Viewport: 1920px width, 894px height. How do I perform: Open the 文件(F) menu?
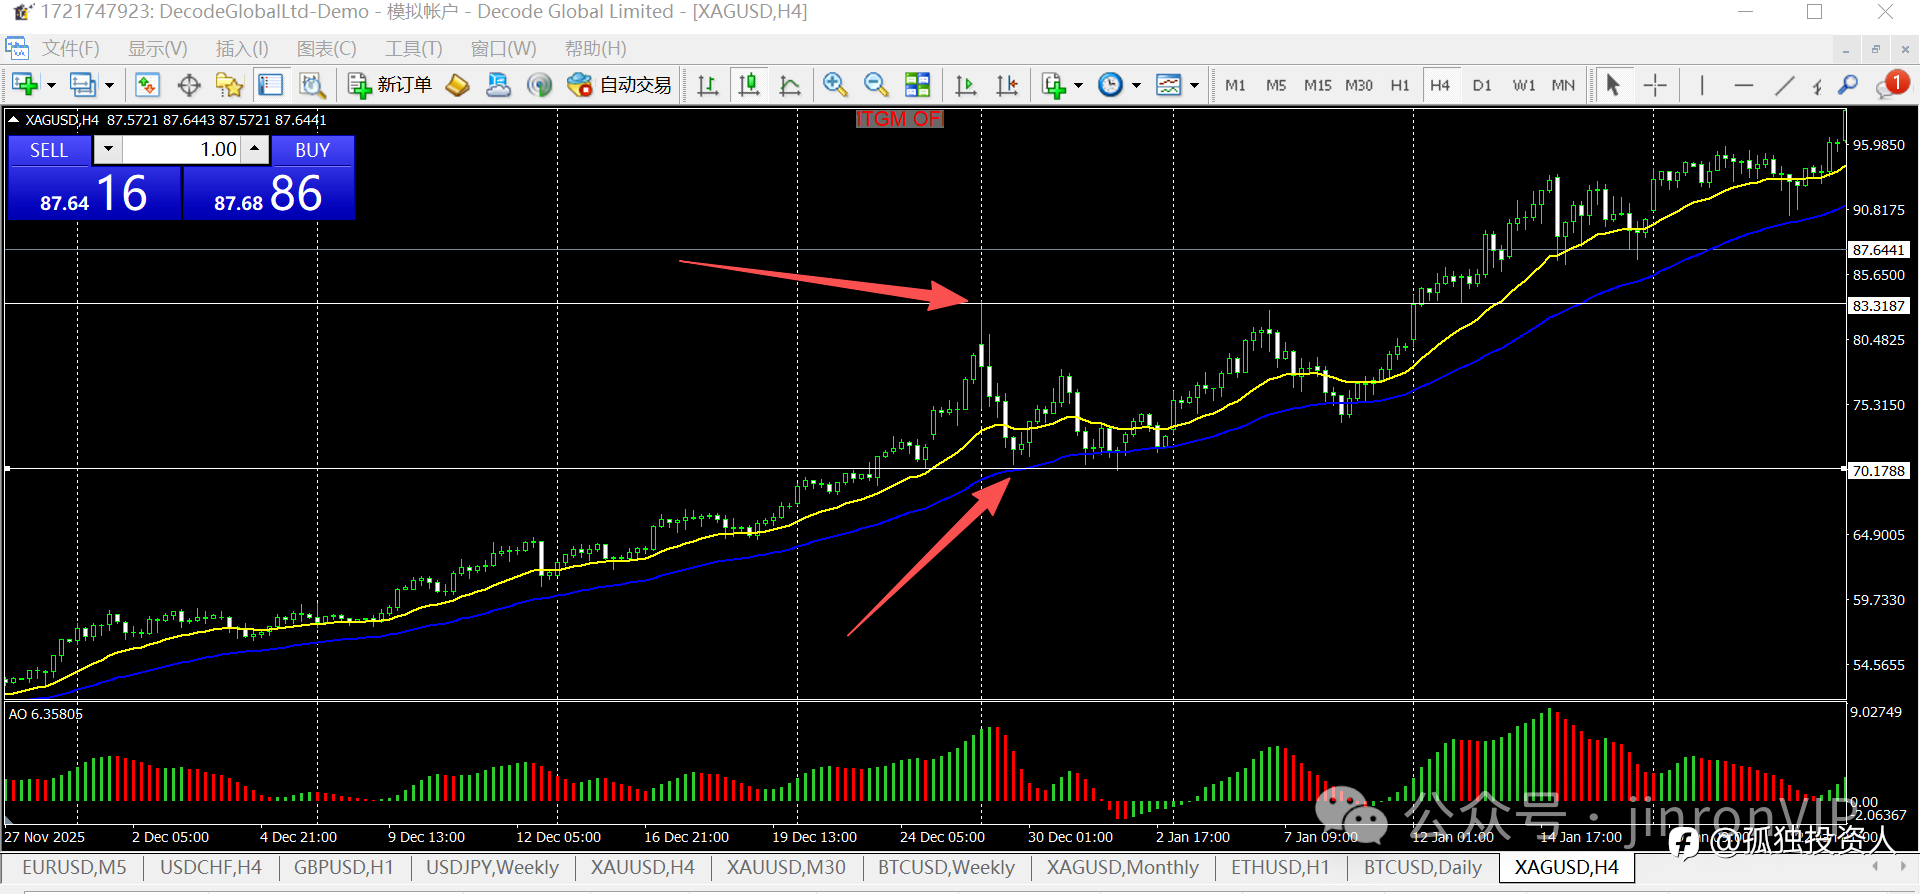[71, 49]
